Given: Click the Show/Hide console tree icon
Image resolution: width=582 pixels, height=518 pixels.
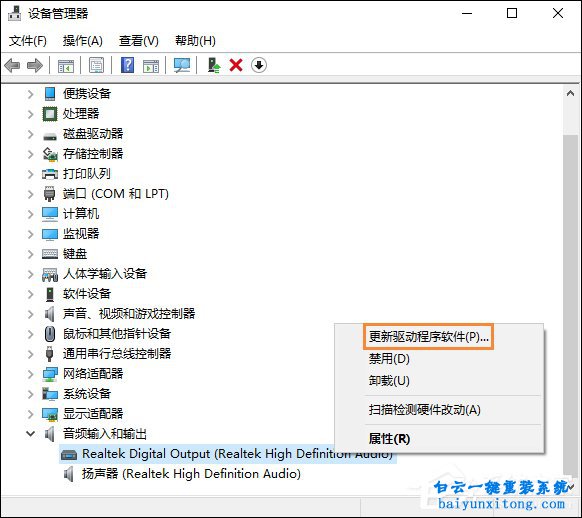Looking at the screenshot, I should (x=66, y=66).
